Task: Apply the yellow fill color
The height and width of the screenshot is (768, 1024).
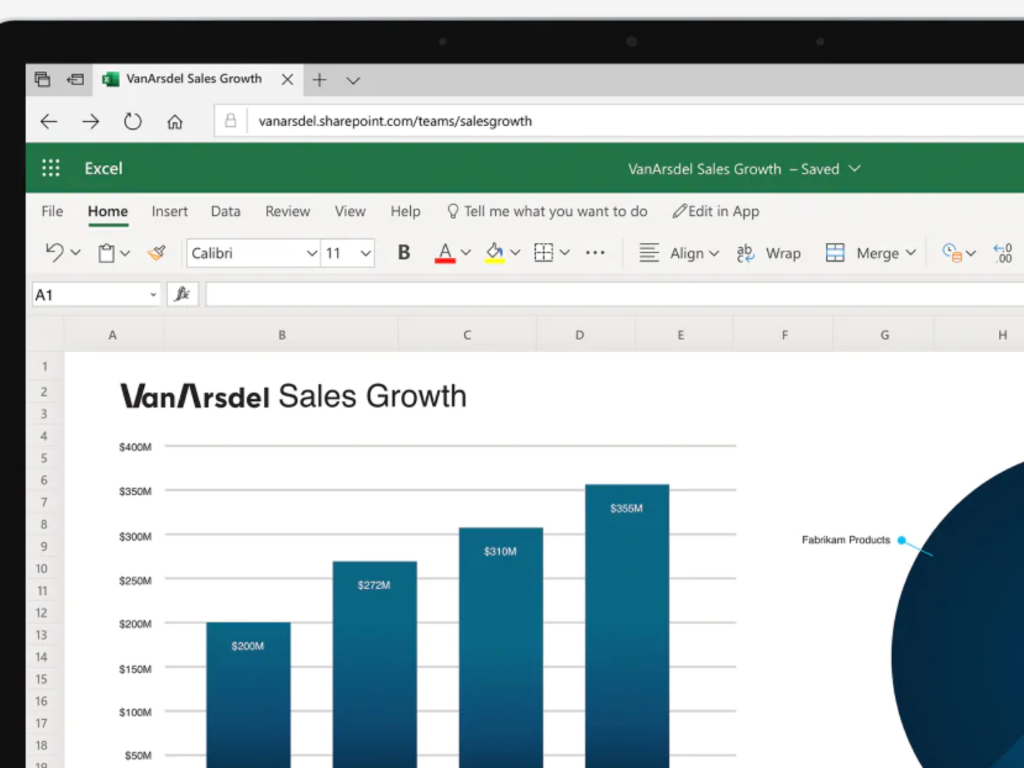Action: 494,253
